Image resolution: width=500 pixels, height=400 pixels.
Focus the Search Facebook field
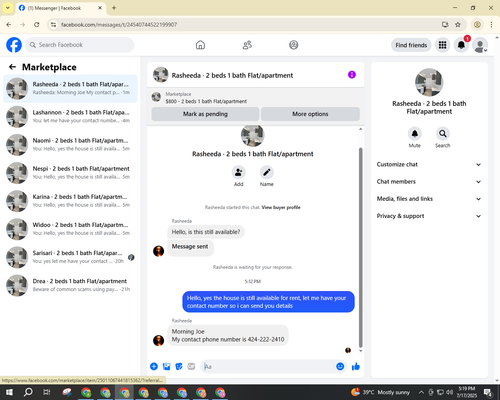pos(80,45)
